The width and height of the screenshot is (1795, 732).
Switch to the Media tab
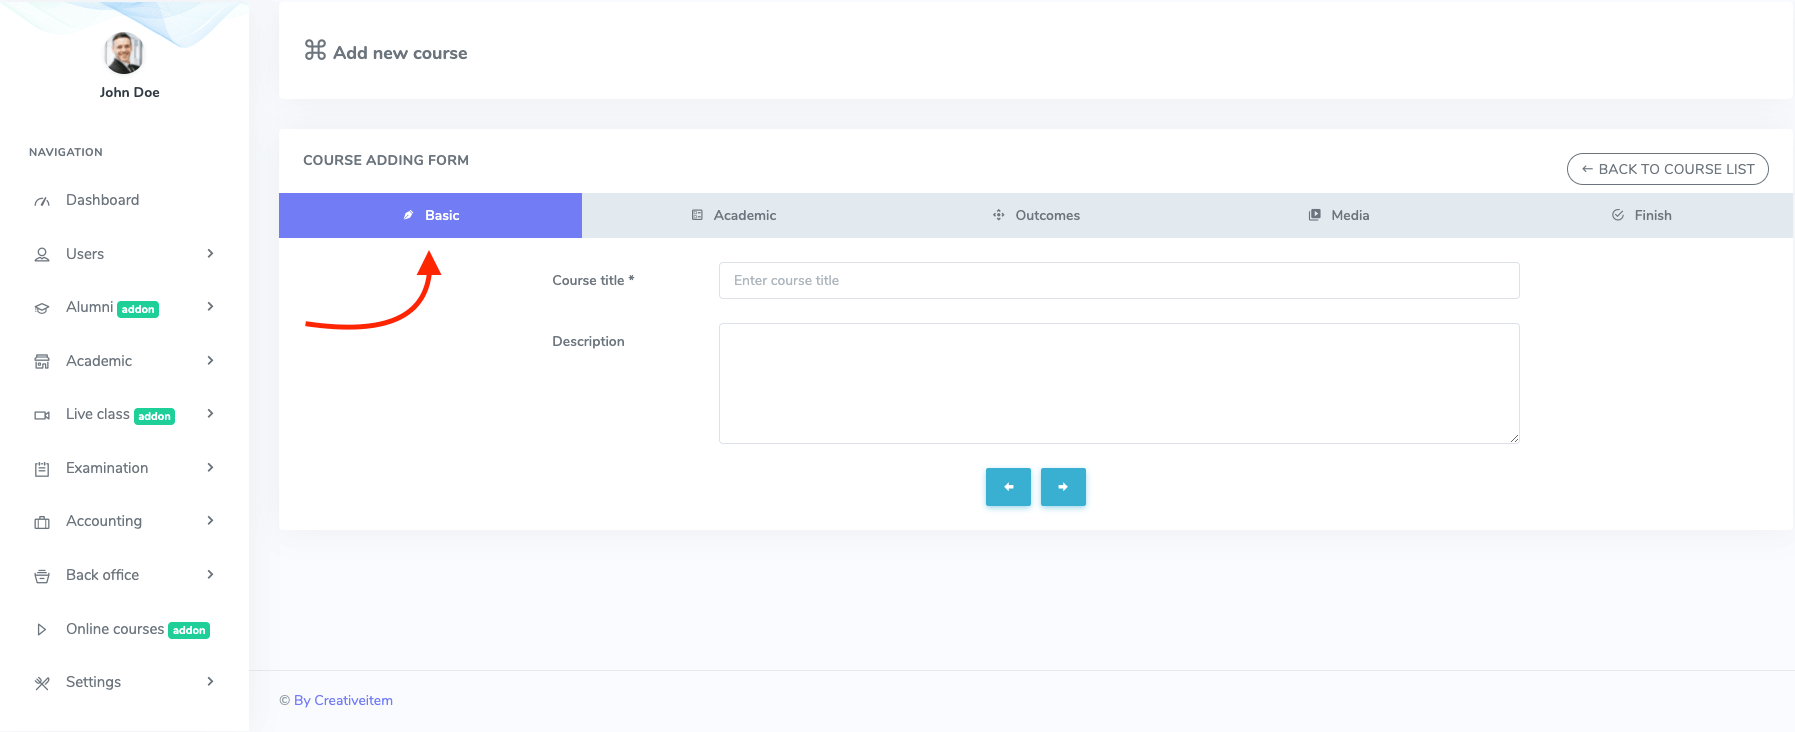click(1339, 215)
